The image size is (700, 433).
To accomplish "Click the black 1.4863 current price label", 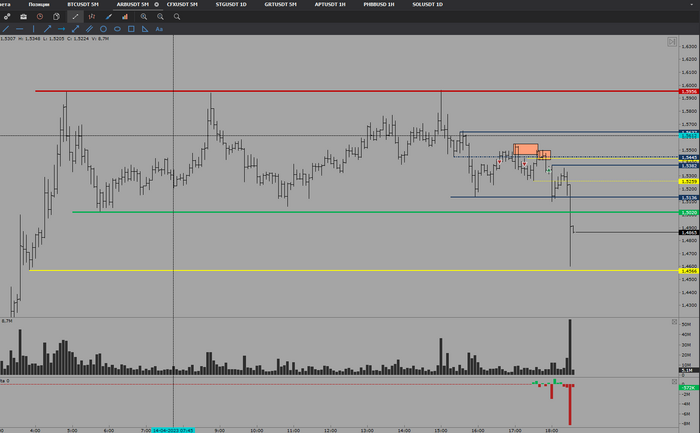I will click(x=688, y=233).
